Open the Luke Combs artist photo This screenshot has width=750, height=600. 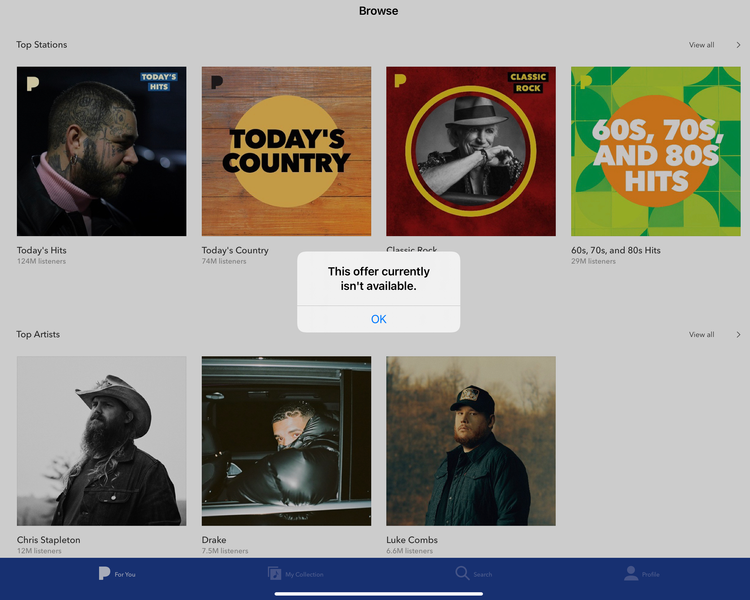(471, 441)
